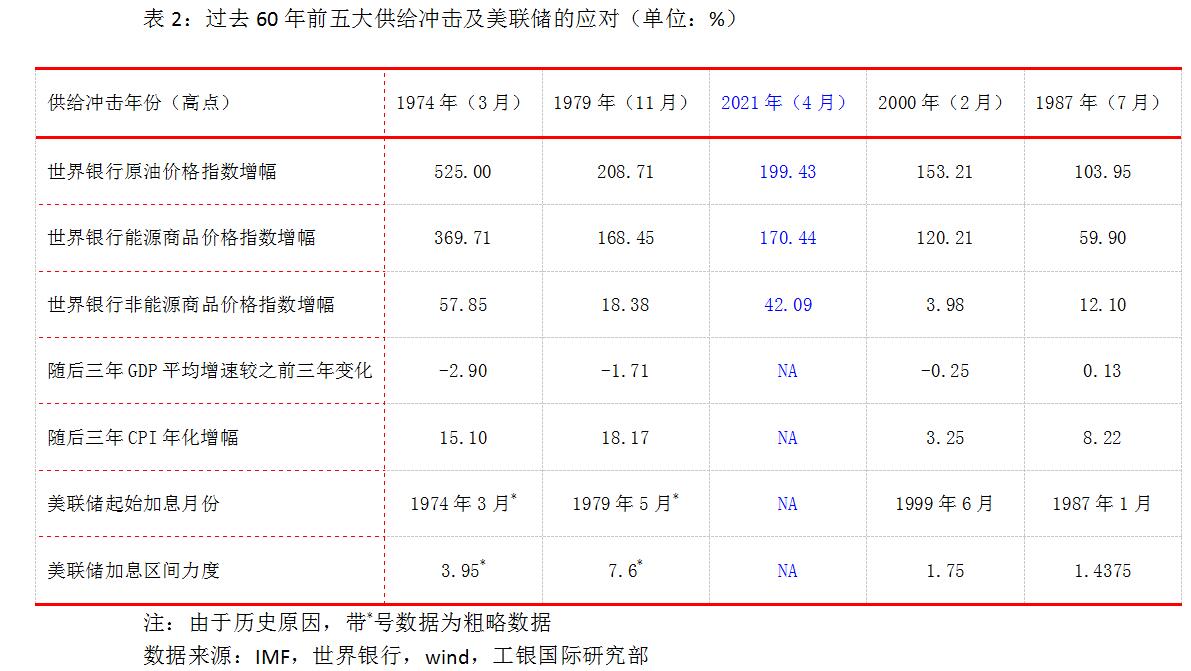The width and height of the screenshot is (1191, 671).
Task: Click cell value '12.10'
Action: 1102,305
